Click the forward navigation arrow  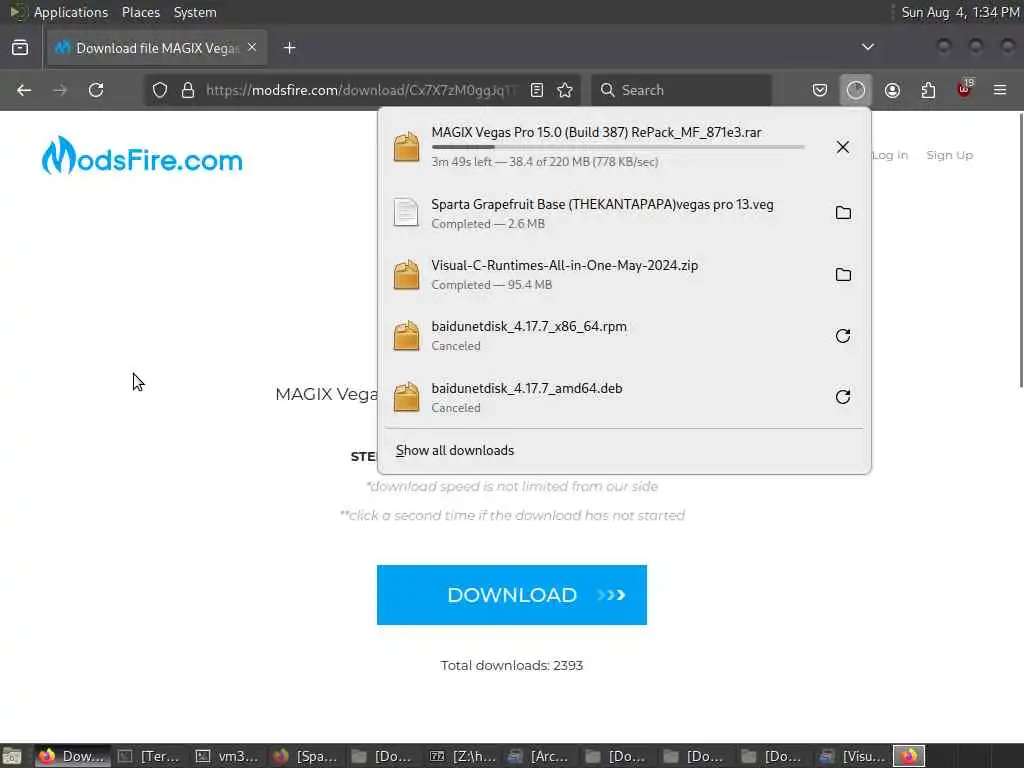[60, 90]
